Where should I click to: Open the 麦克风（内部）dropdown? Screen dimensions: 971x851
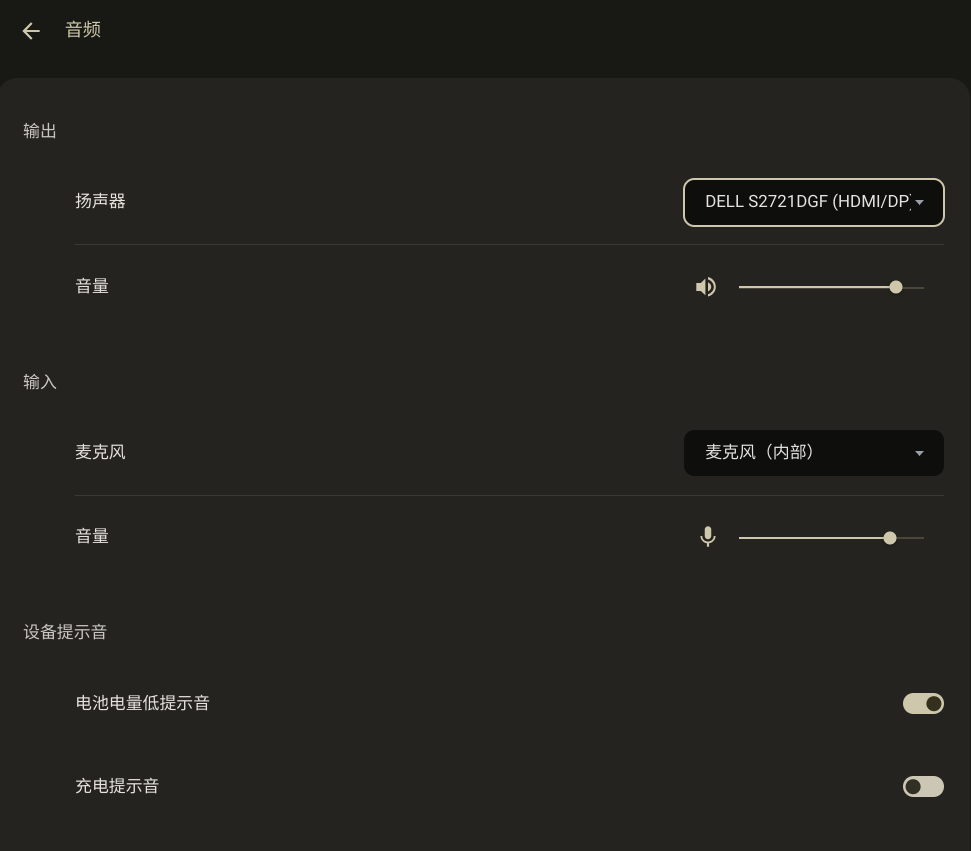pos(814,453)
